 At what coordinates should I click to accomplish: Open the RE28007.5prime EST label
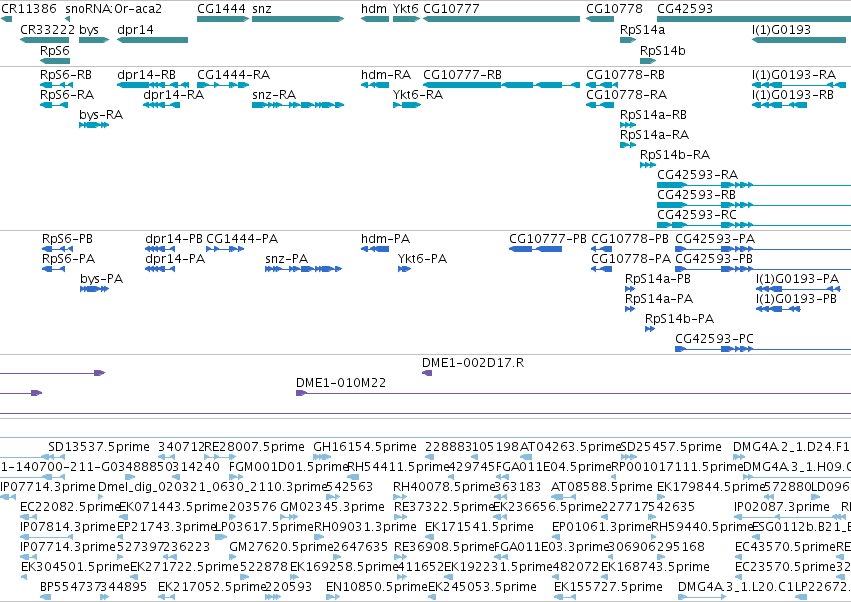click(x=254, y=447)
